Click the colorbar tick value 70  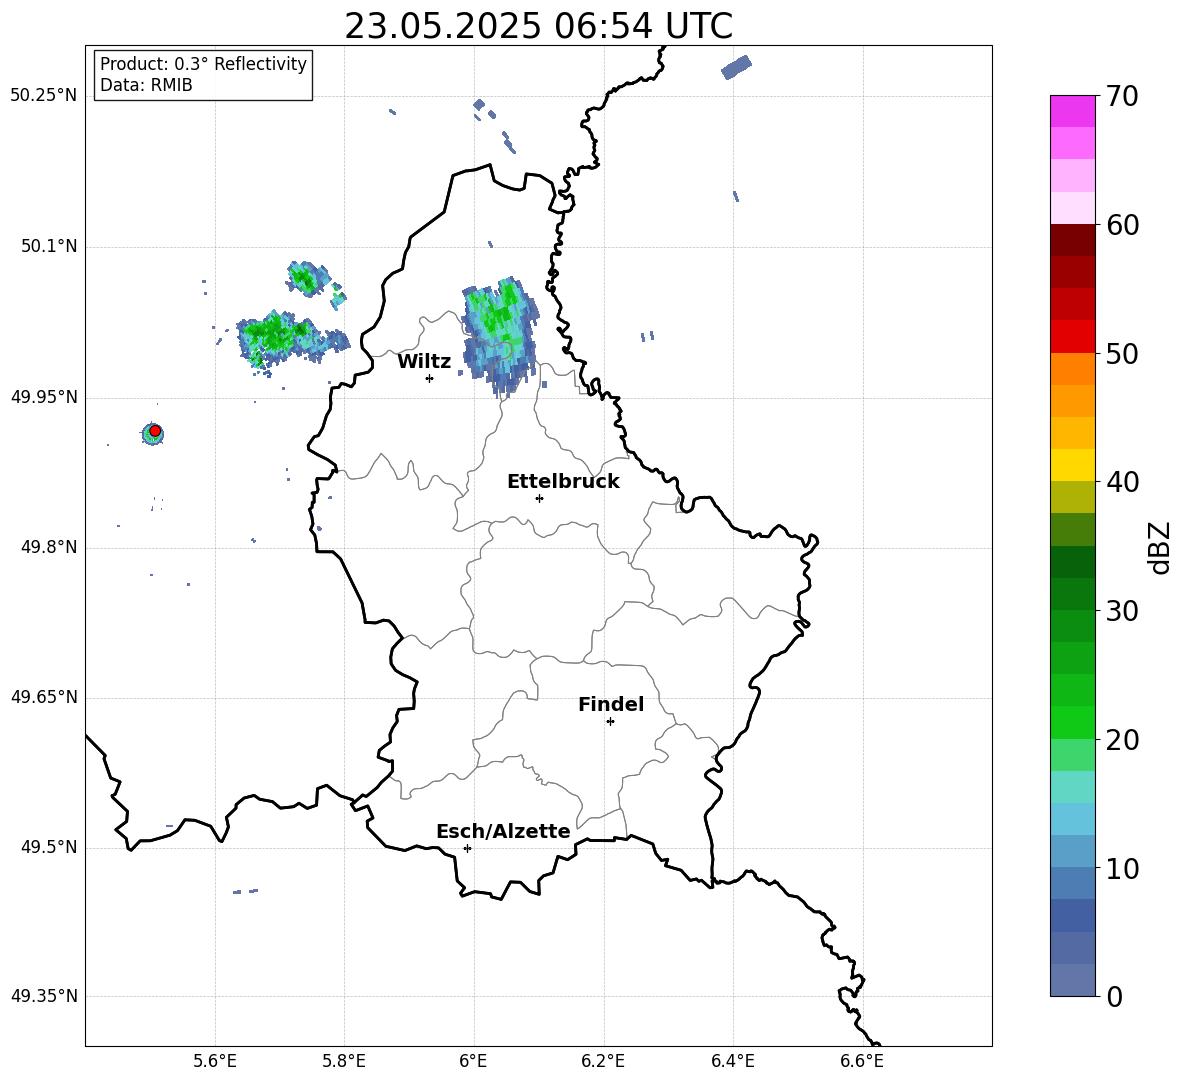tap(1123, 96)
